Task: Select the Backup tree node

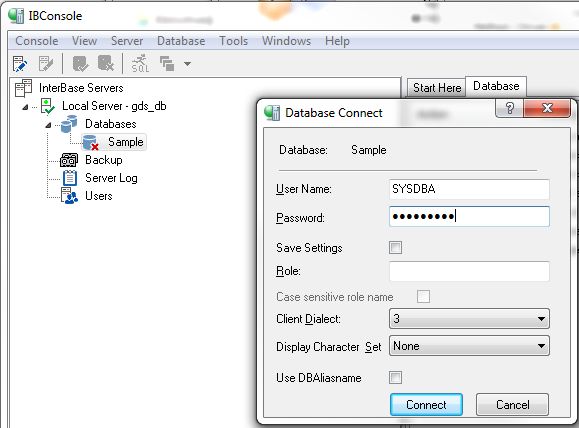Action: tap(104, 160)
